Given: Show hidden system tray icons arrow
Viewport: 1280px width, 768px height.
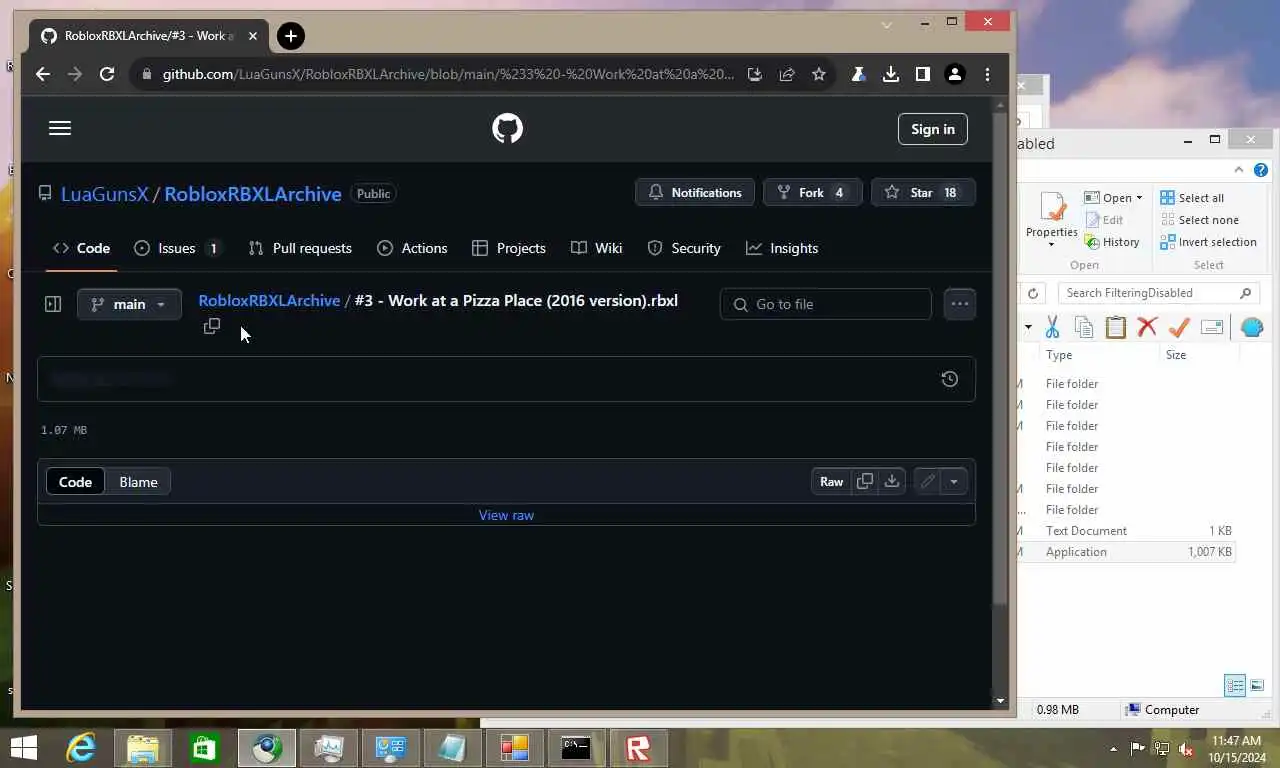Looking at the screenshot, I should [x=1114, y=748].
